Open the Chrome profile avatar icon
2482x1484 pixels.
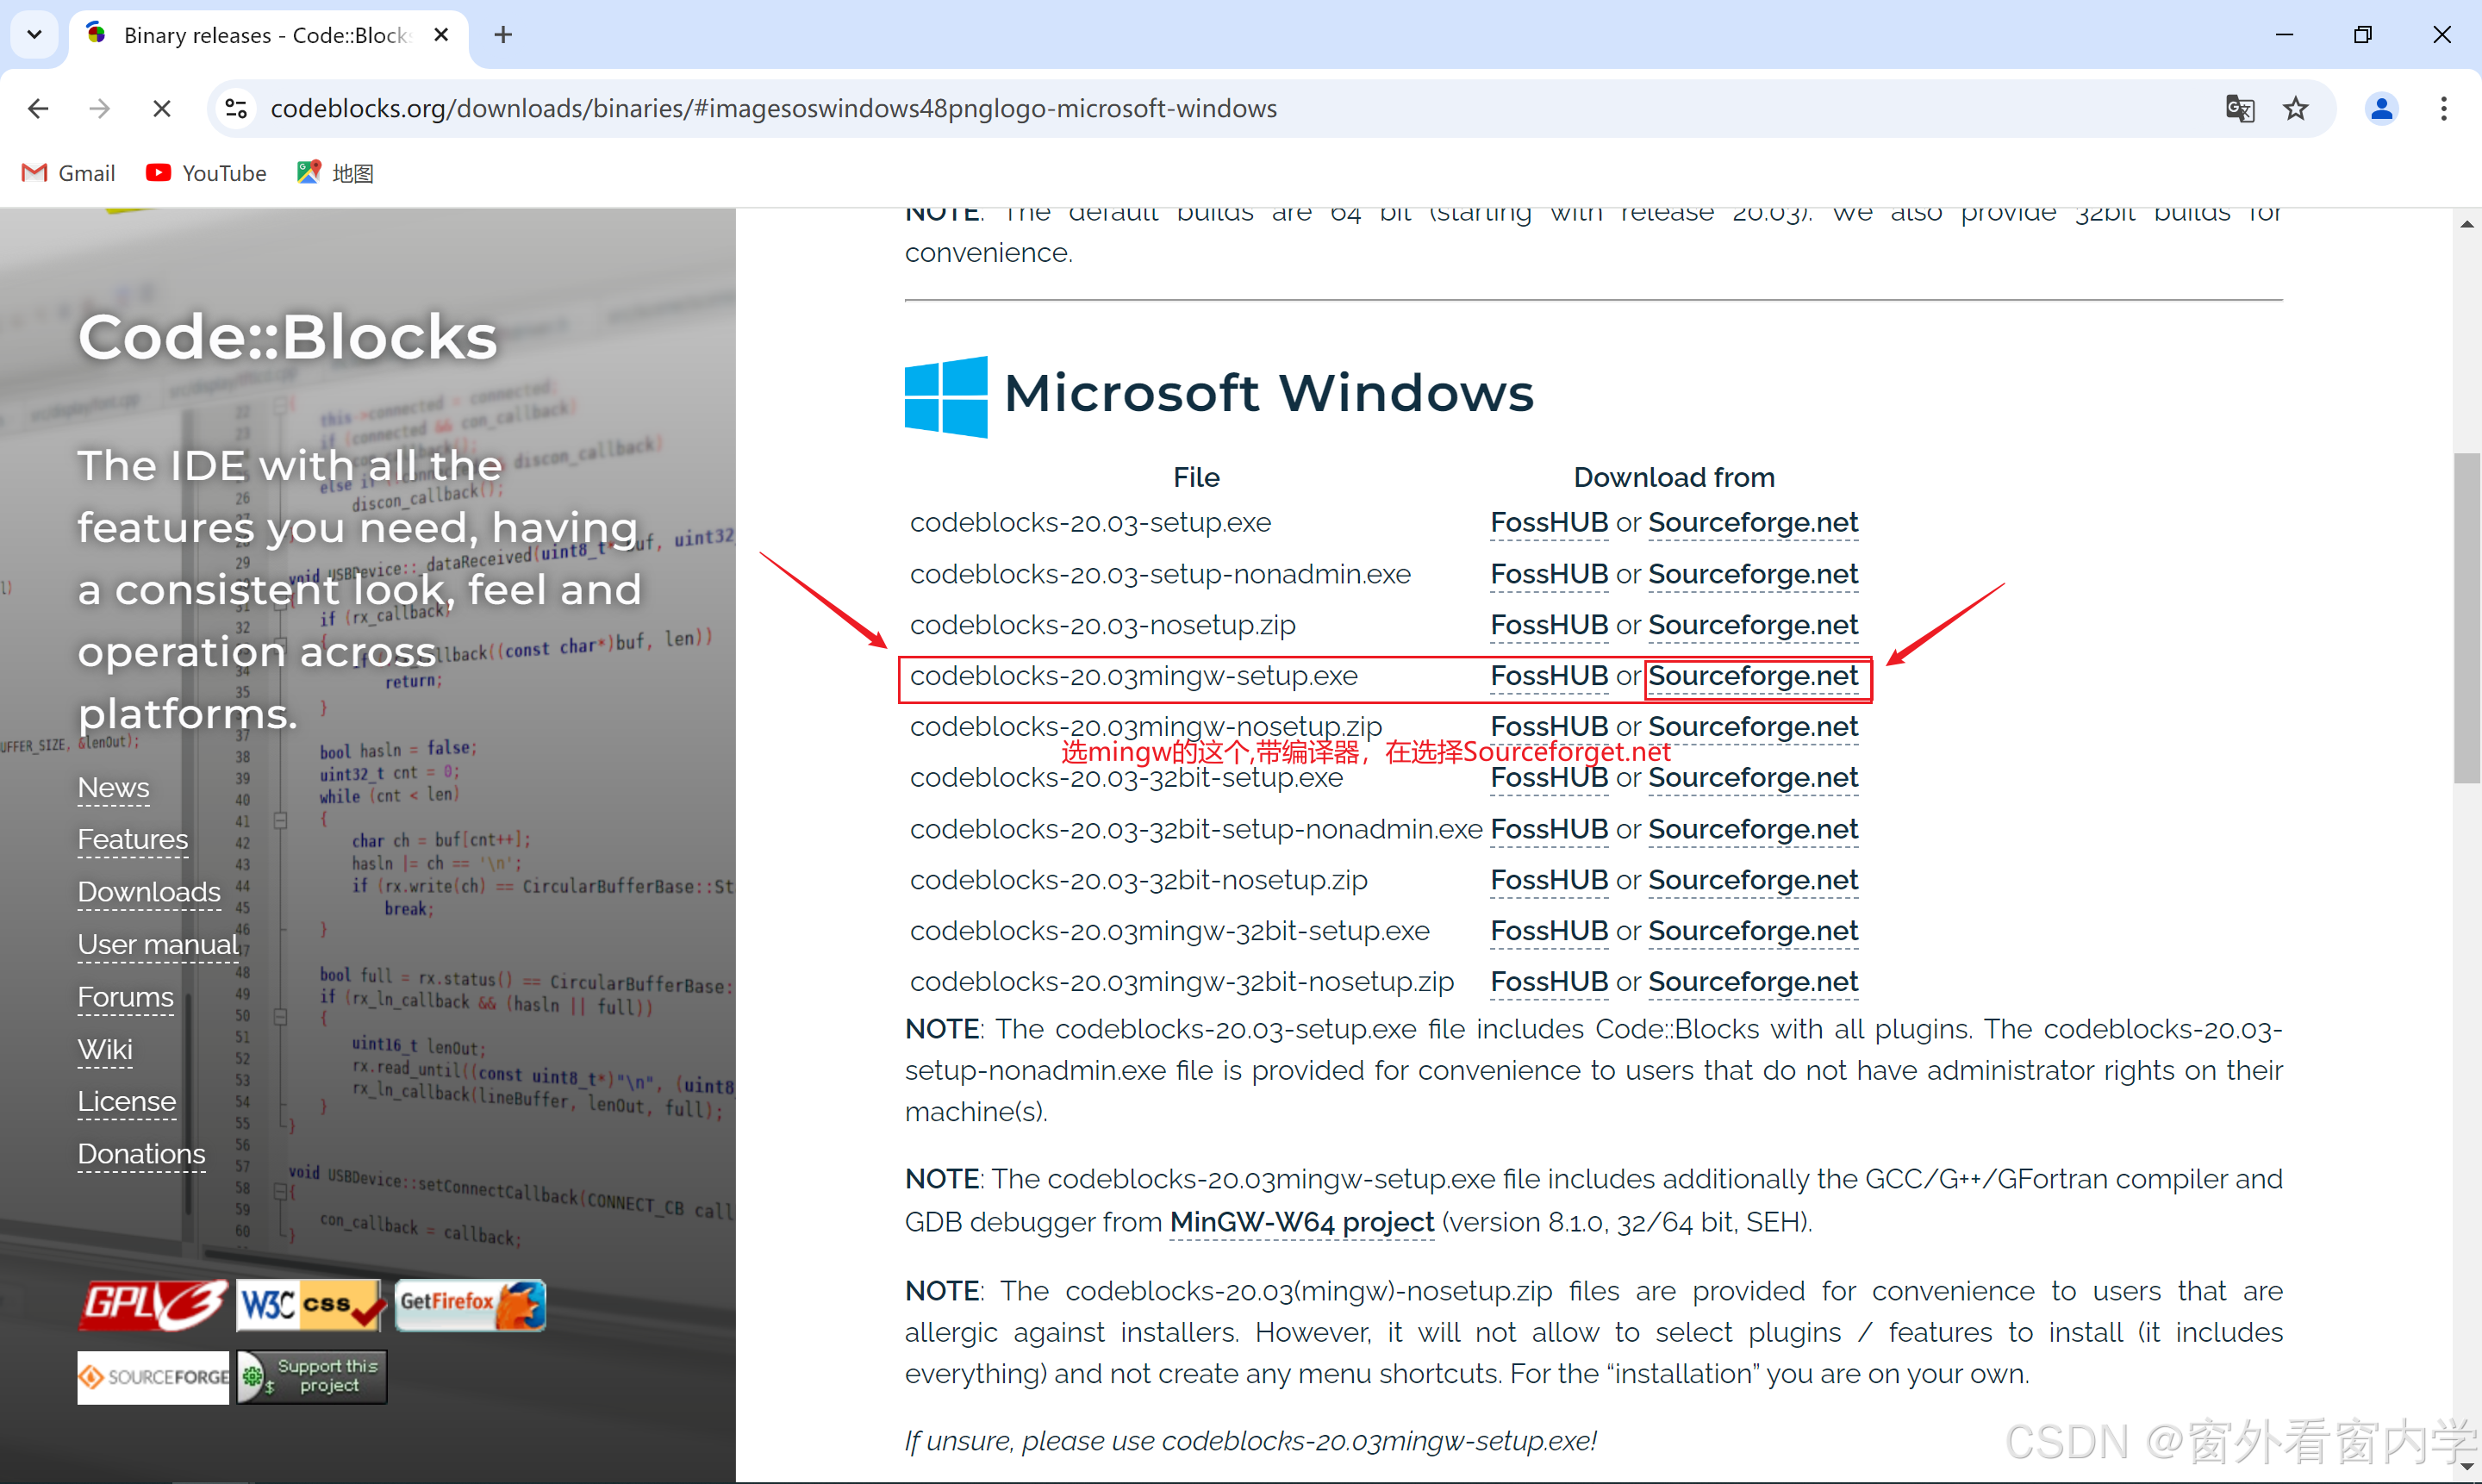(2381, 108)
